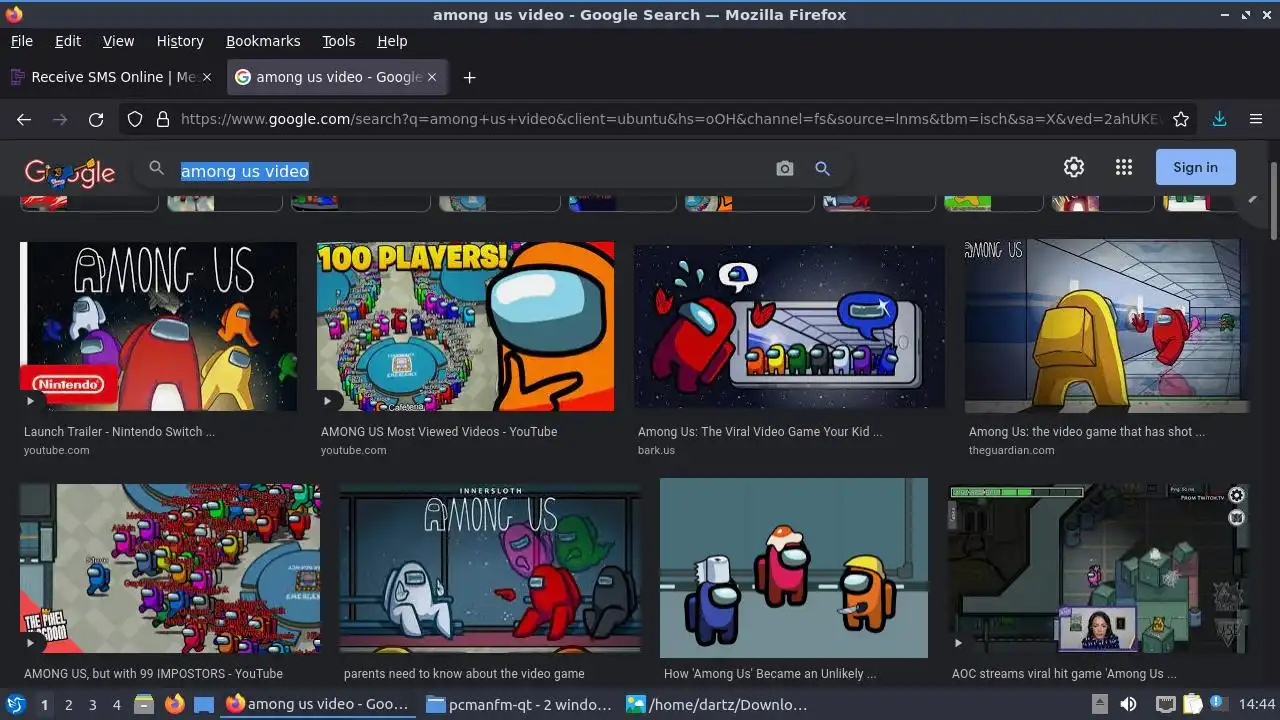This screenshot has width=1280, height=720.
Task: Click the show desktop taskbar icon
Action: coord(204,705)
